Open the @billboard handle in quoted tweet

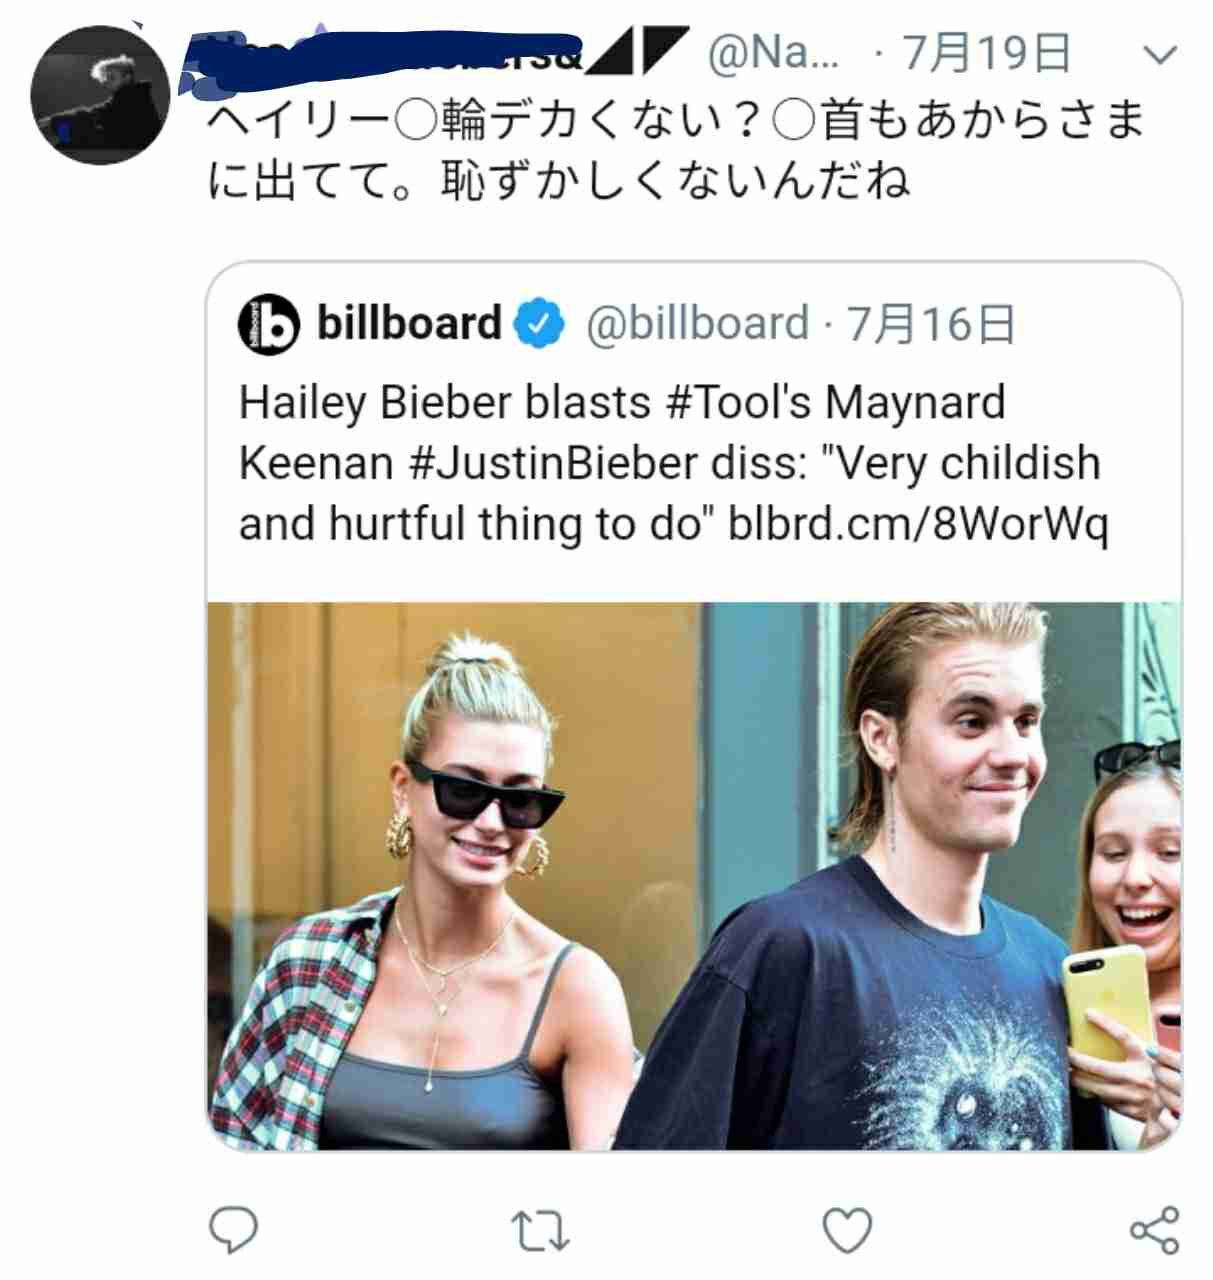click(x=697, y=324)
